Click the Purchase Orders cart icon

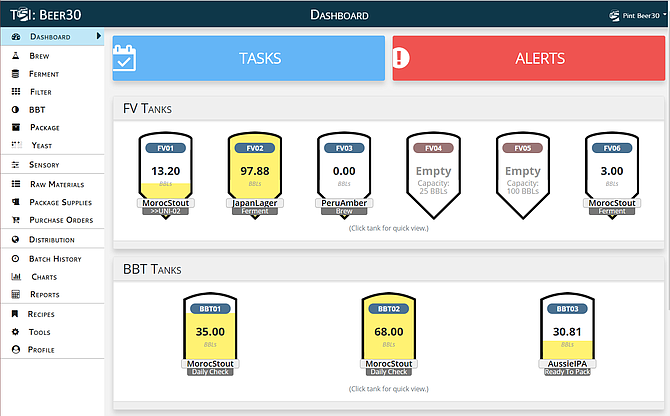(x=16, y=220)
